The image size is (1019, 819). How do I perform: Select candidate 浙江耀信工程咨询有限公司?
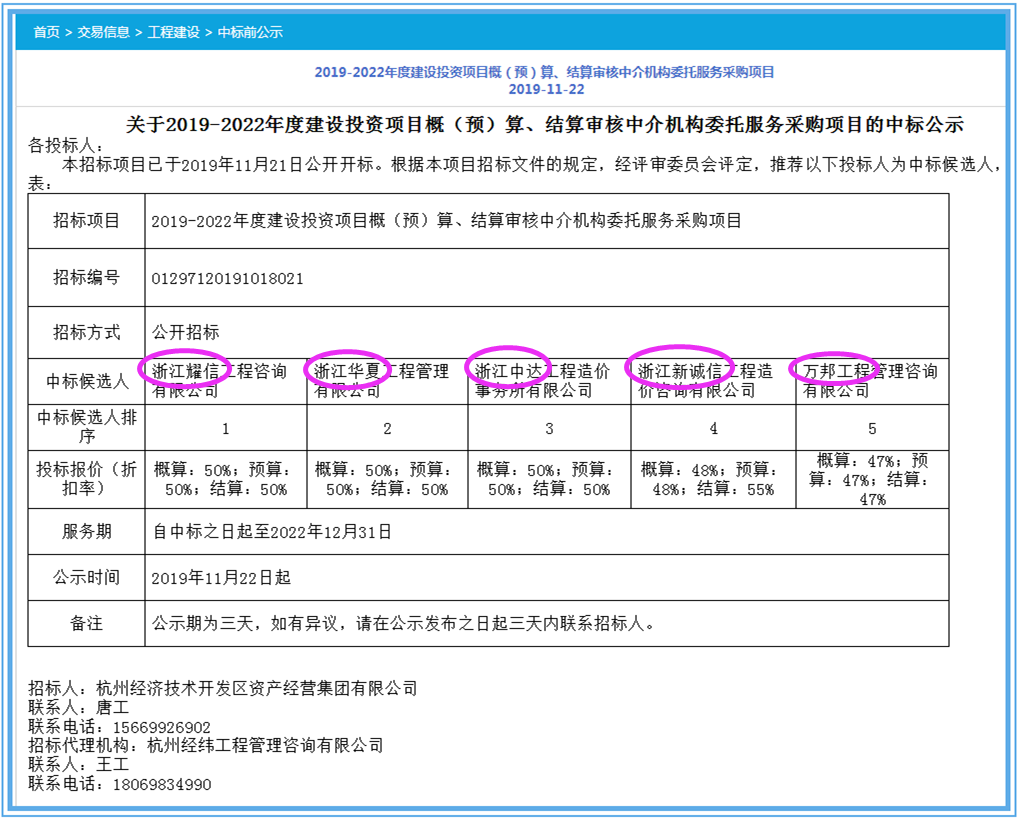[x=226, y=382]
